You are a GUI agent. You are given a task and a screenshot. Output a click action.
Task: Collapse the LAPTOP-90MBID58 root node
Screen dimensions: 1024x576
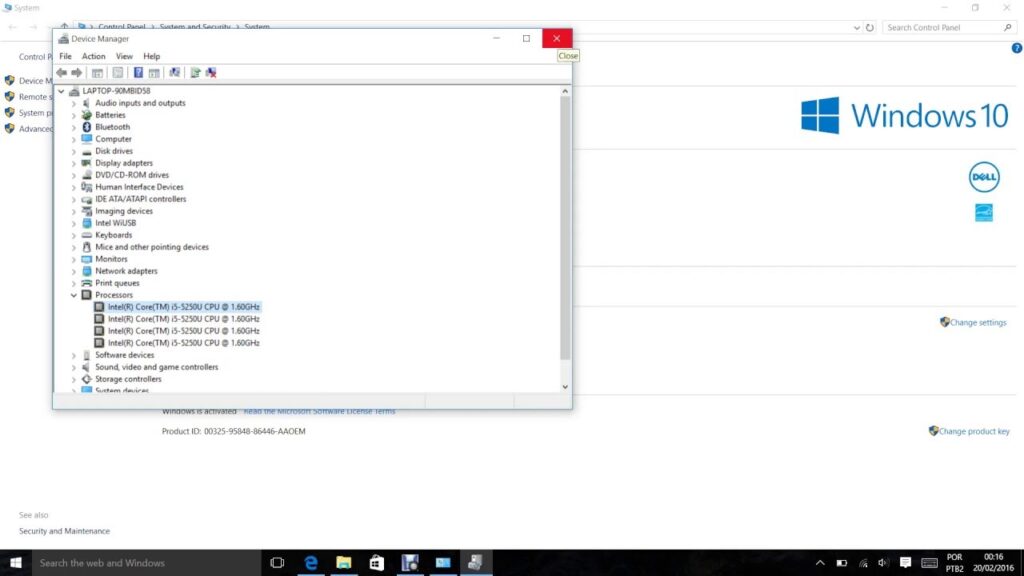tap(61, 91)
